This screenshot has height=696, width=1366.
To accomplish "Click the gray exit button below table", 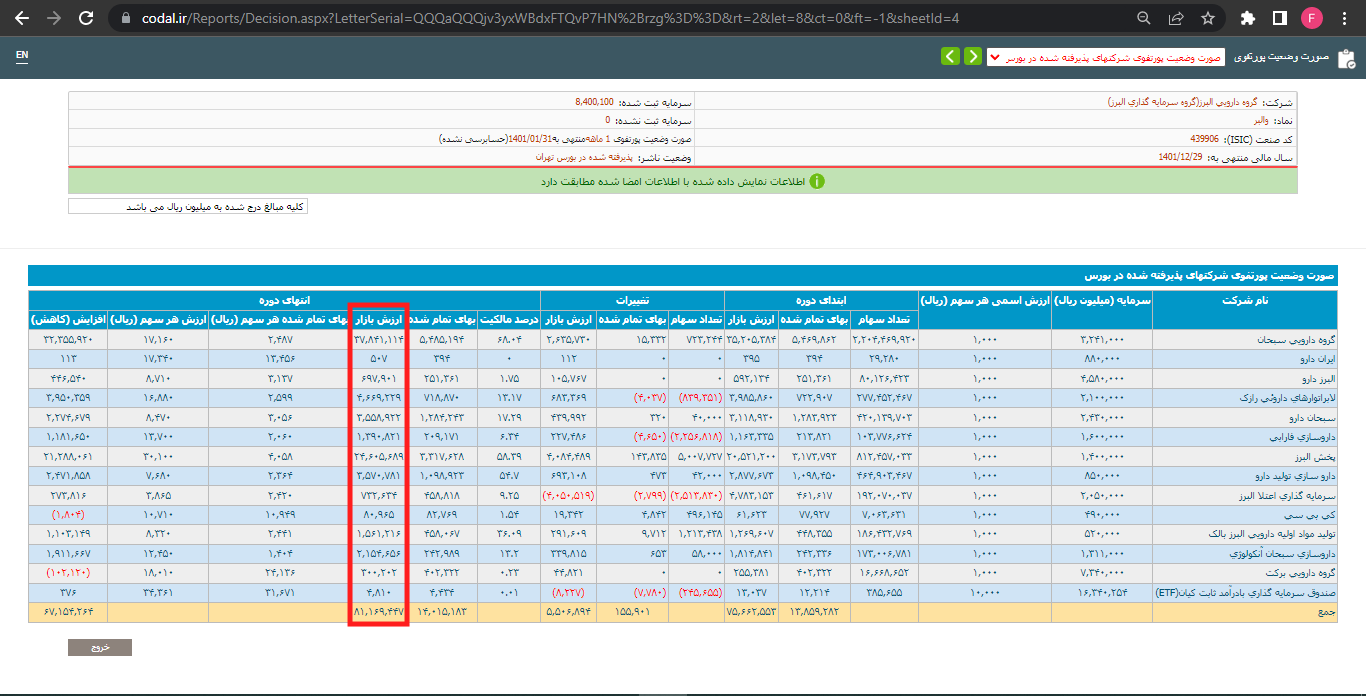I will coord(99,647).
